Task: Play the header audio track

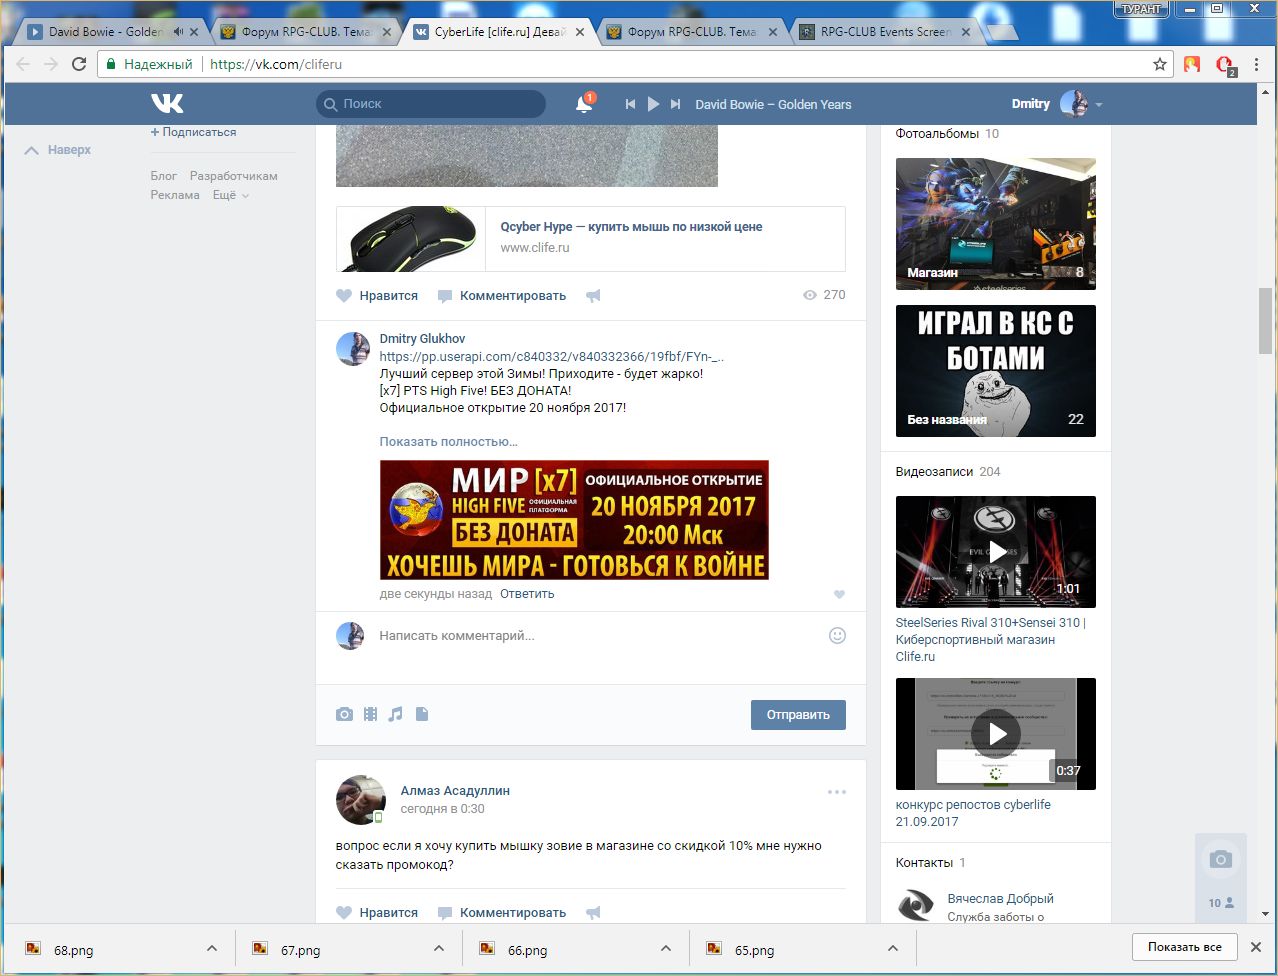Action: [x=653, y=104]
